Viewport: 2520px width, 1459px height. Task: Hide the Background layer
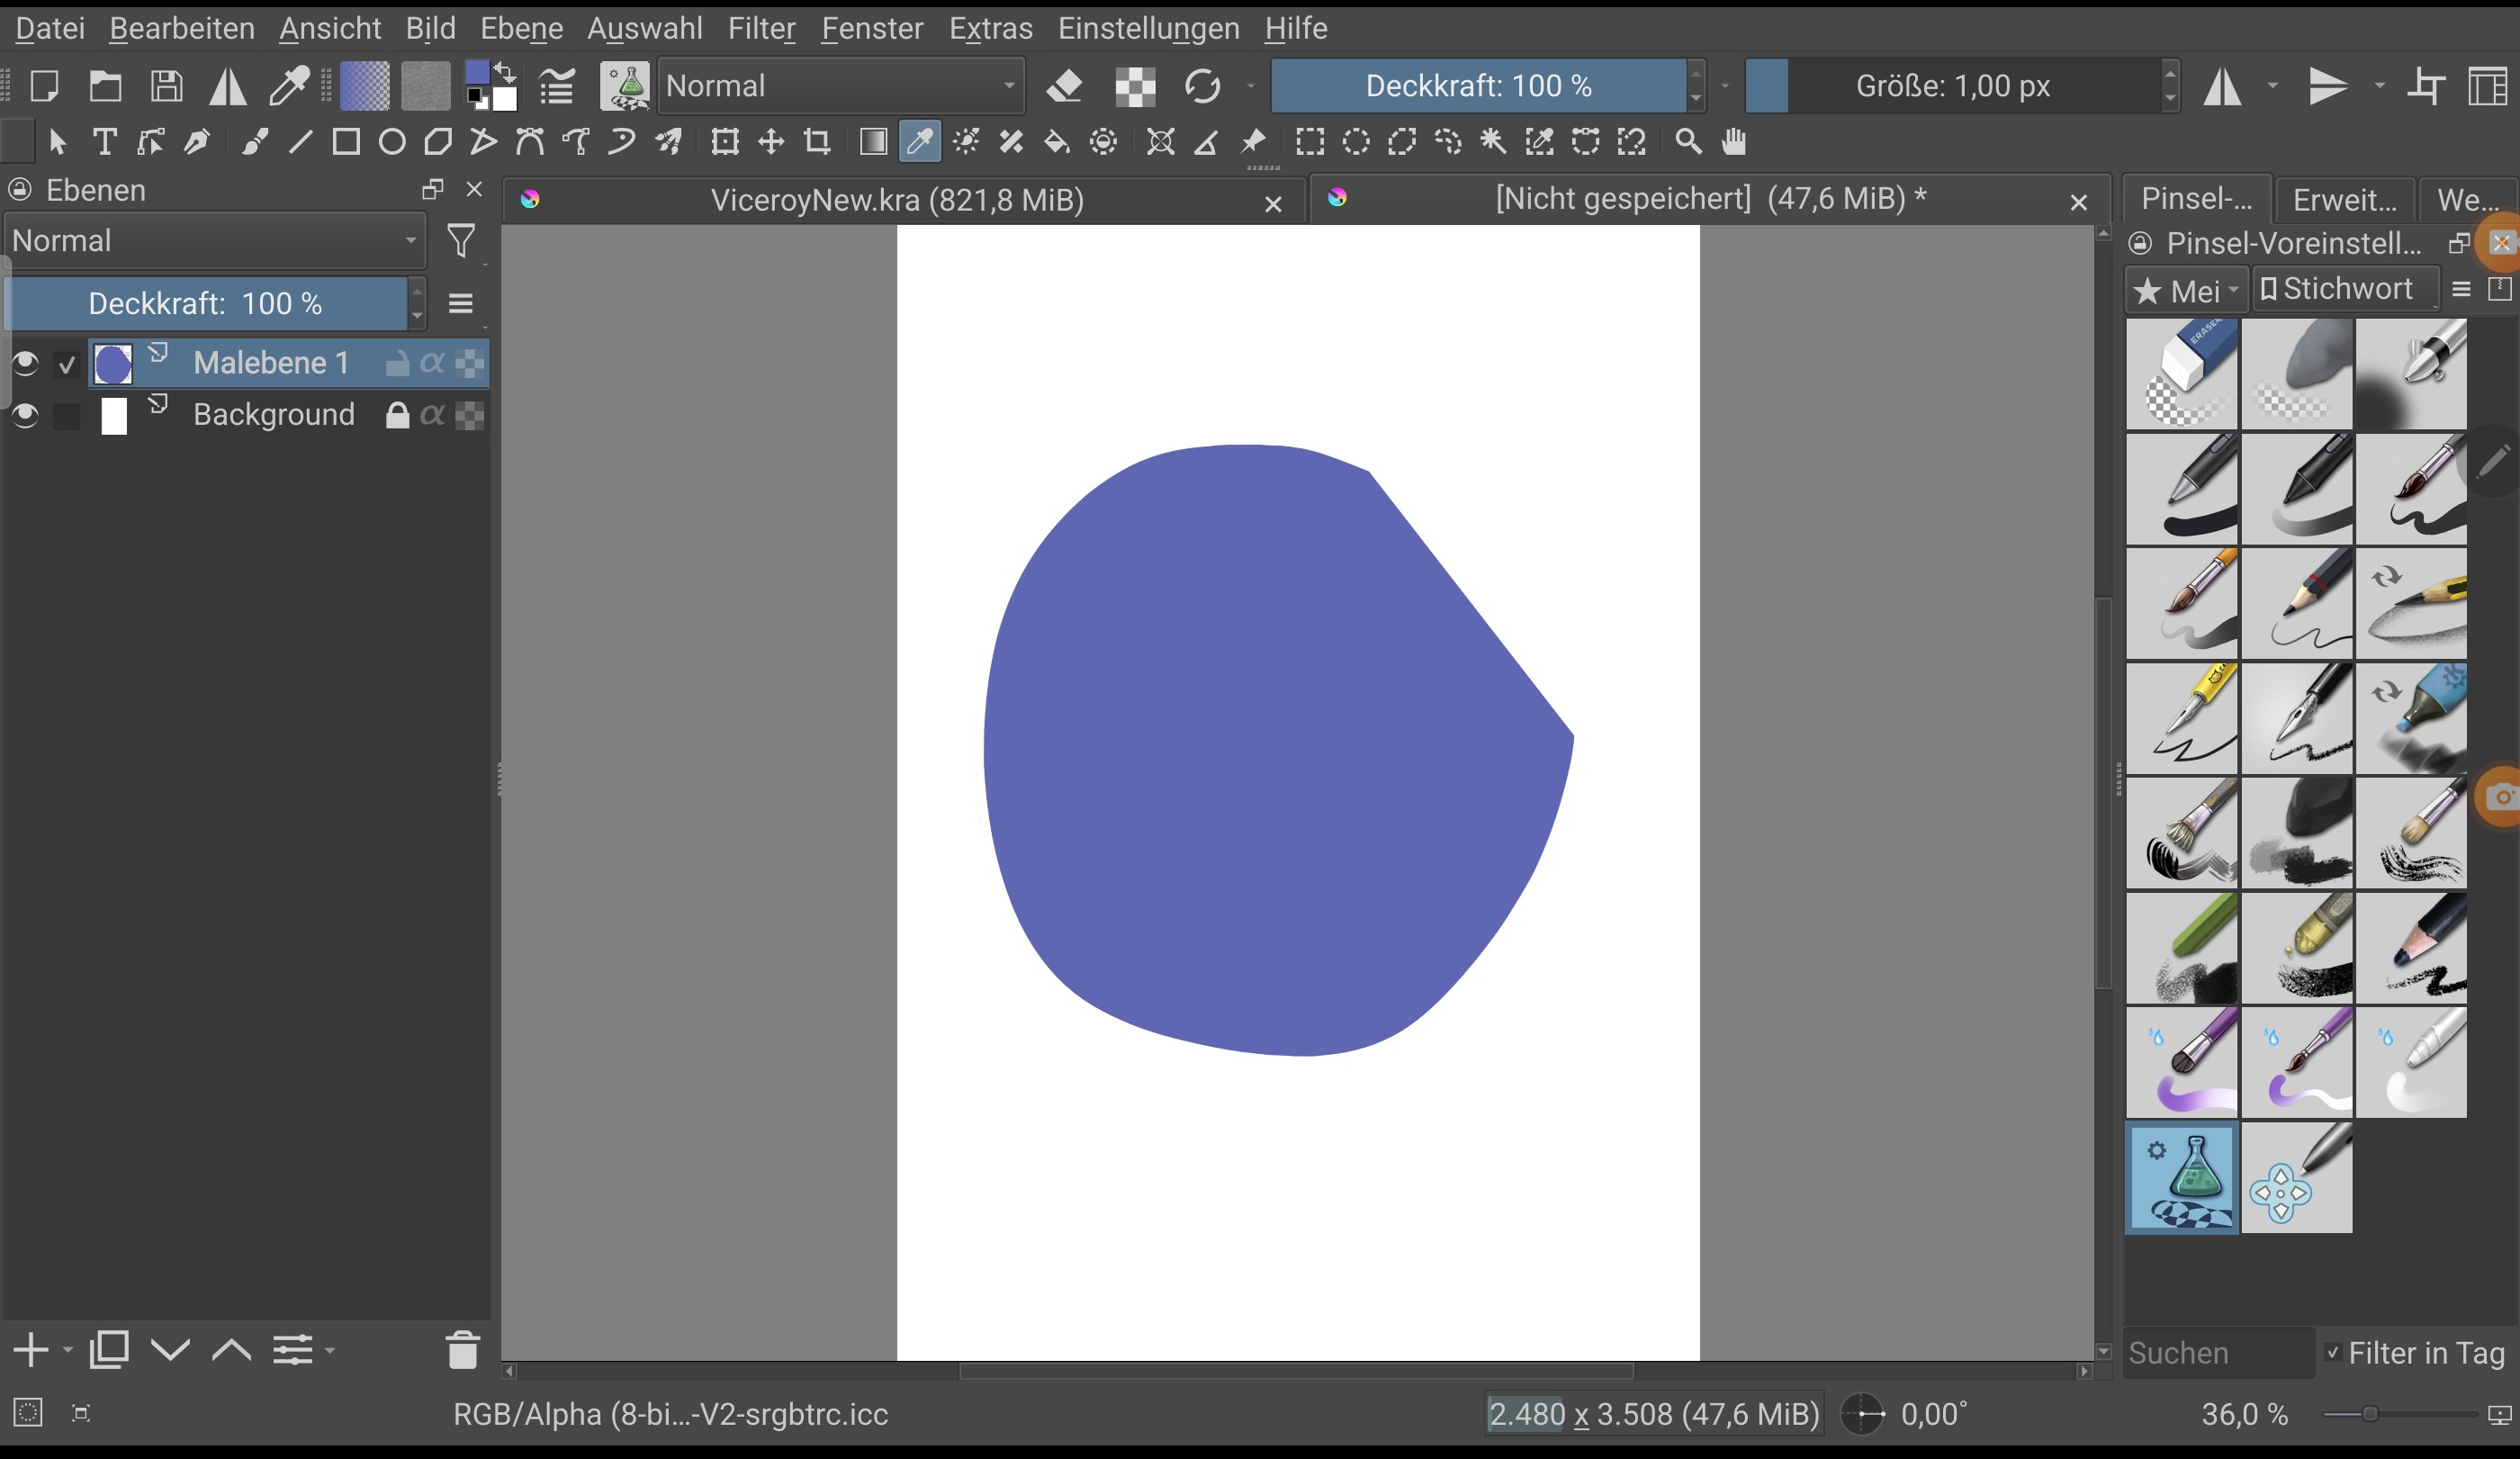pos(26,415)
